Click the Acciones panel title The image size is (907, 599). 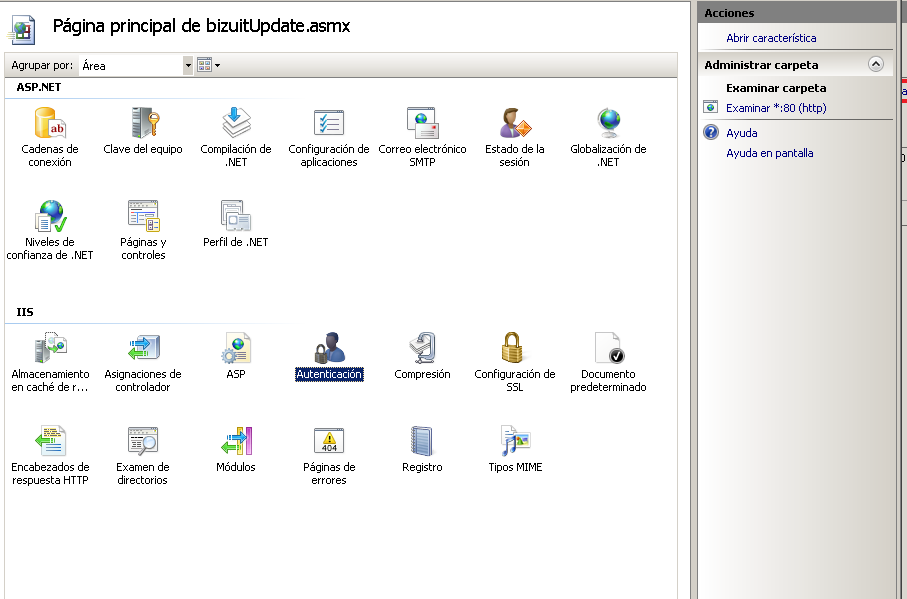729,13
